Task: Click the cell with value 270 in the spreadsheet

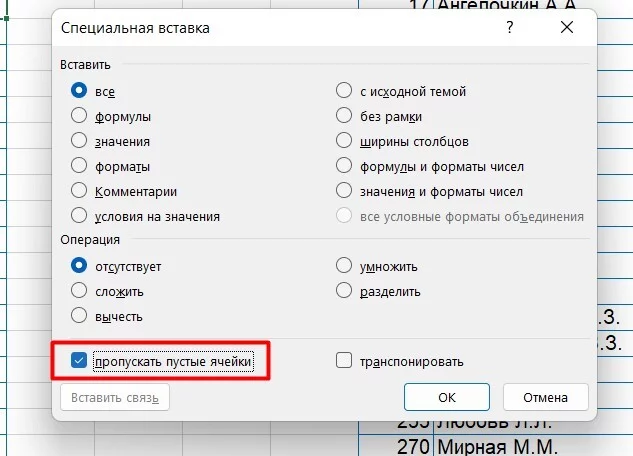Action: pyautogui.click(x=396, y=446)
